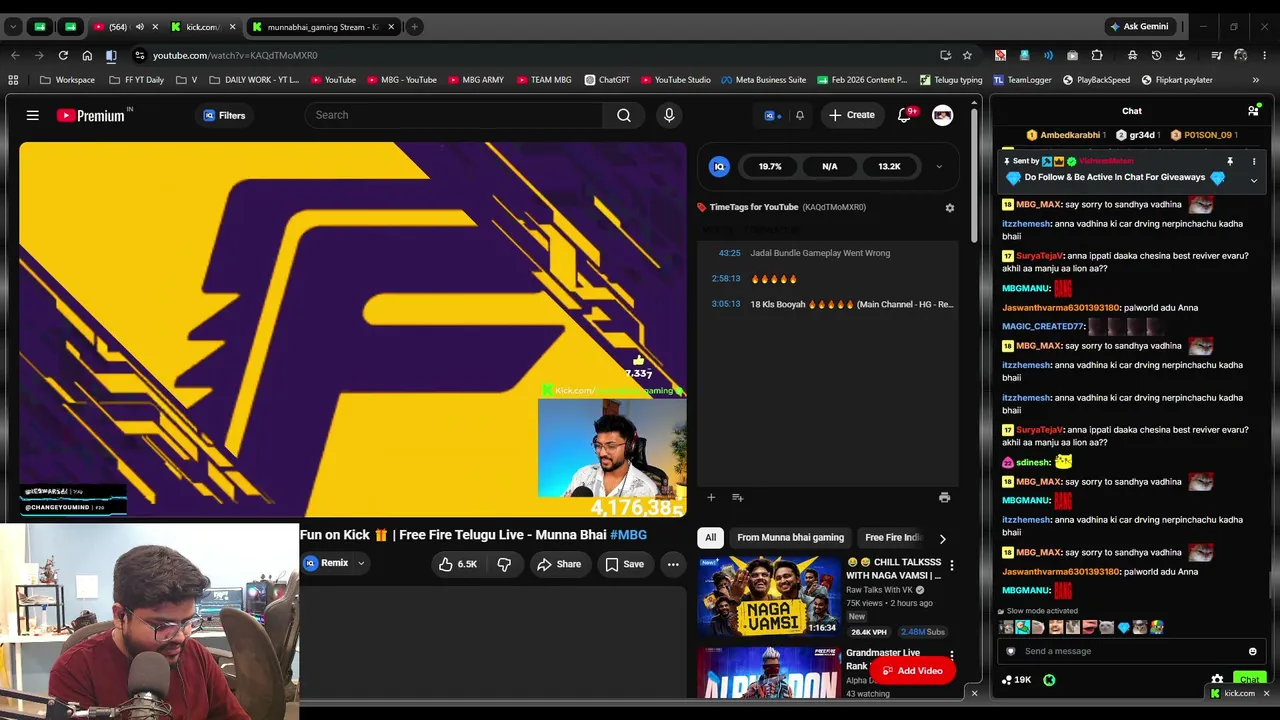Open Kick chat users list icon
The width and height of the screenshot is (1280, 720).
1253,111
